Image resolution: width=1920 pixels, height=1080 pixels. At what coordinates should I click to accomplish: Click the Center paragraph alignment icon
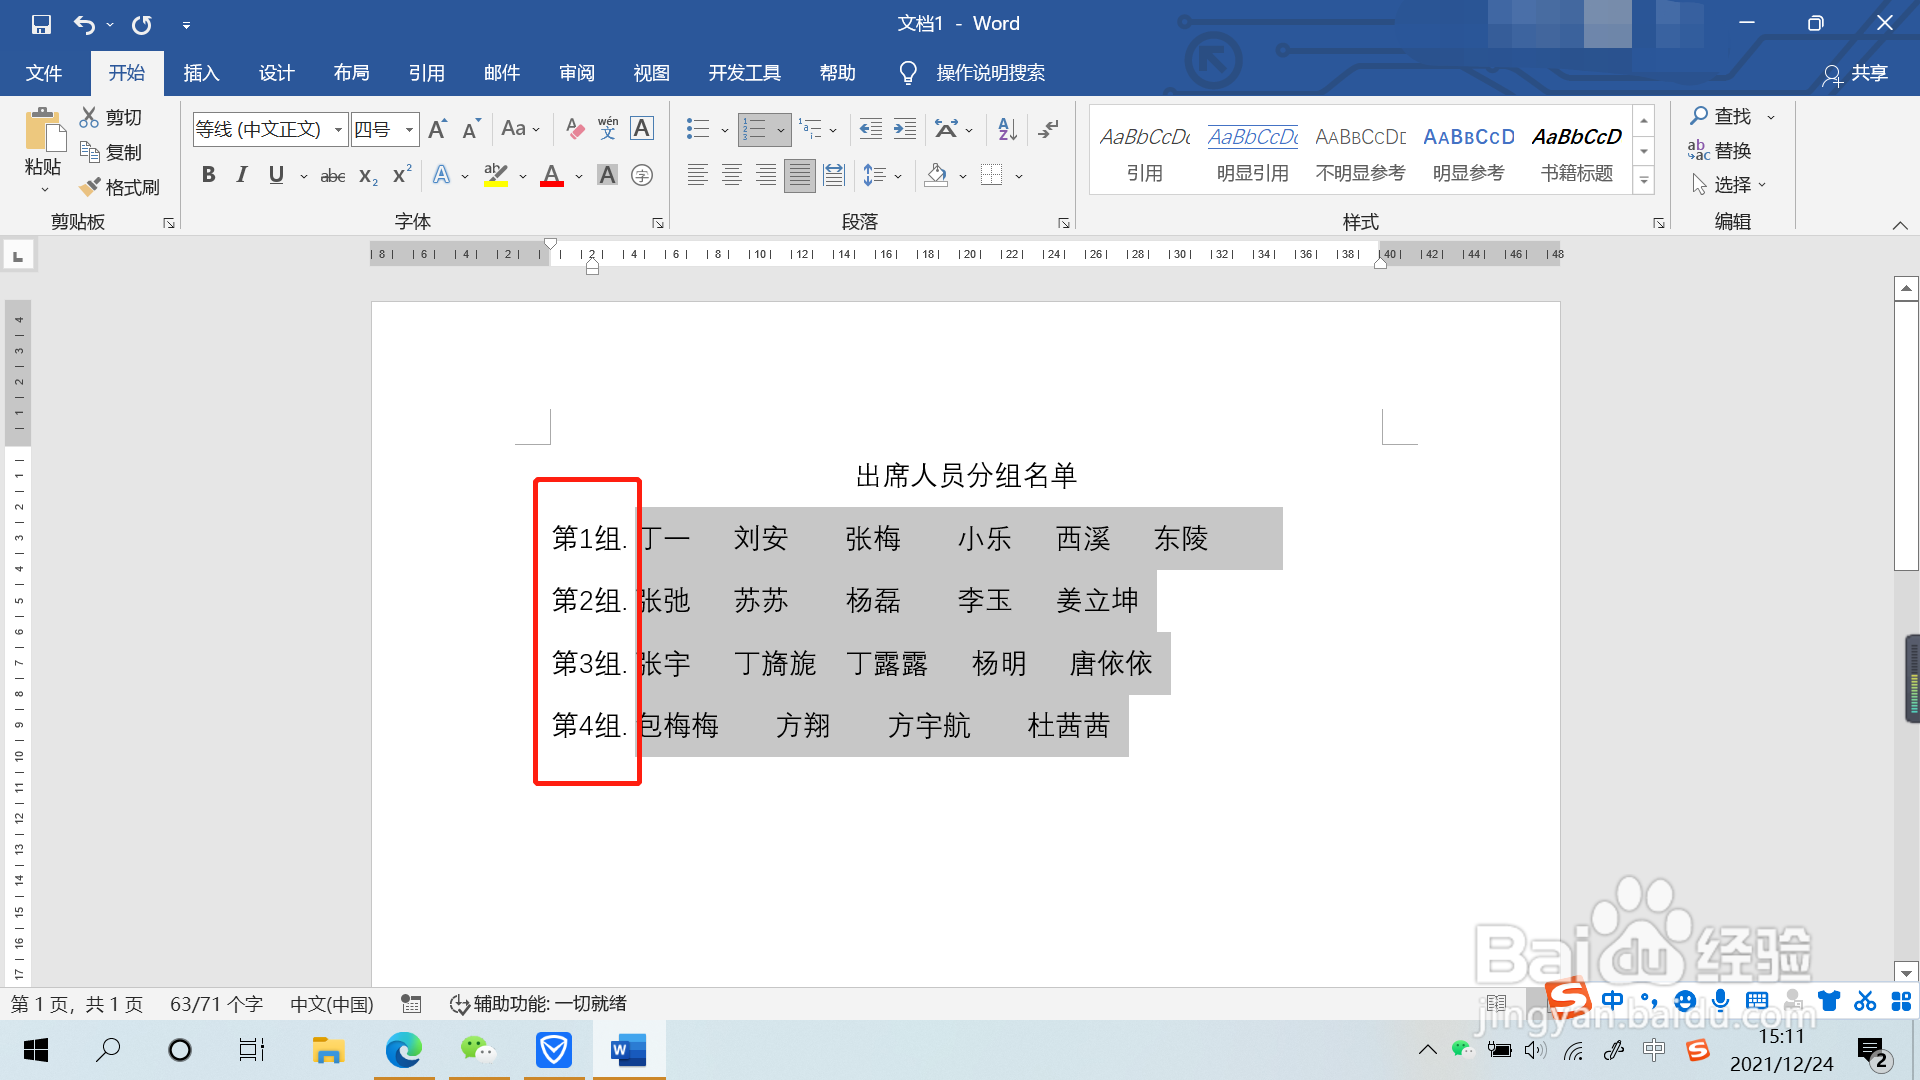point(732,176)
